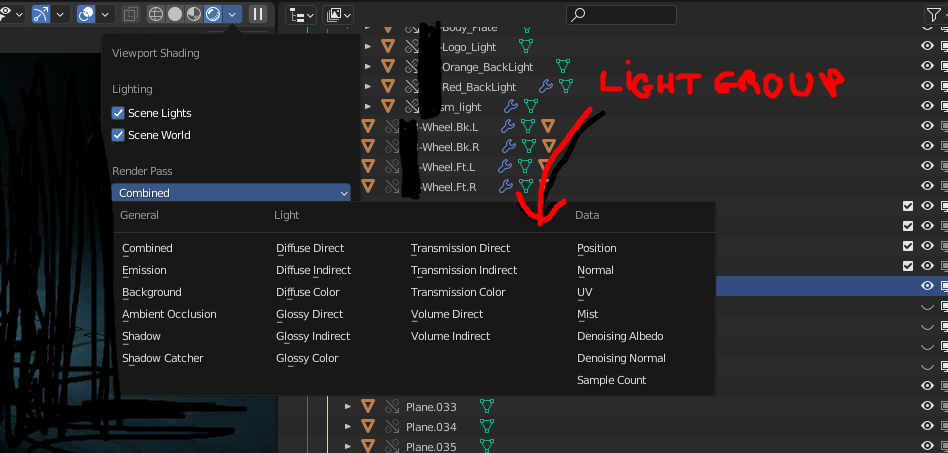Viewport: 948px width, 453px height.
Task: Show the Position data pass
Action: (596, 248)
